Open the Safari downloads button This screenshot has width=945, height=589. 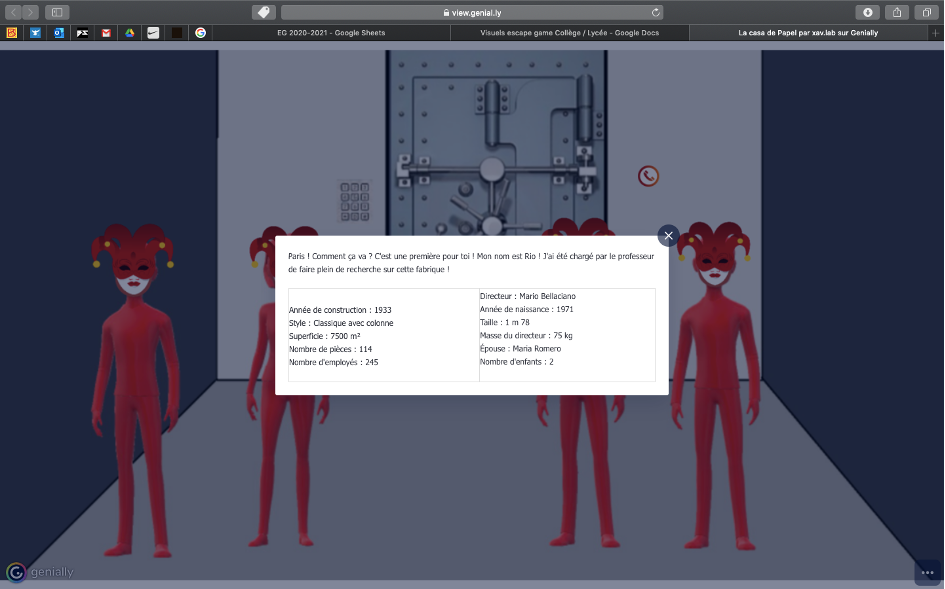click(x=868, y=12)
